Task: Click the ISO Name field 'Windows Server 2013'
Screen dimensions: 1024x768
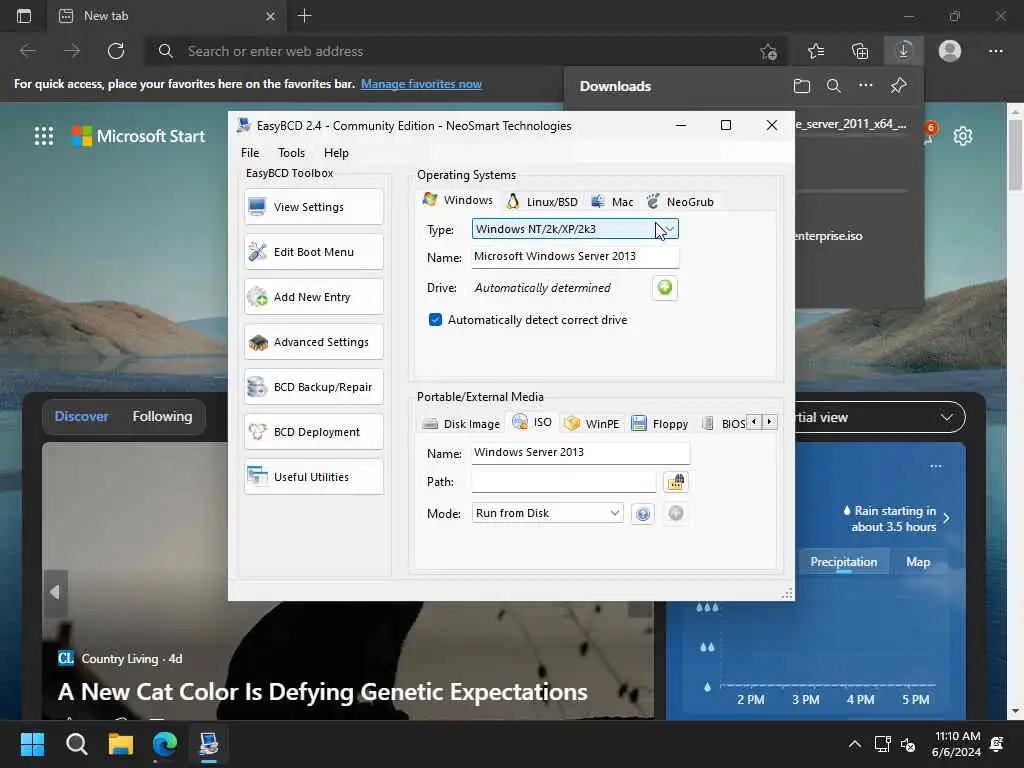Action: click(581, 453)
